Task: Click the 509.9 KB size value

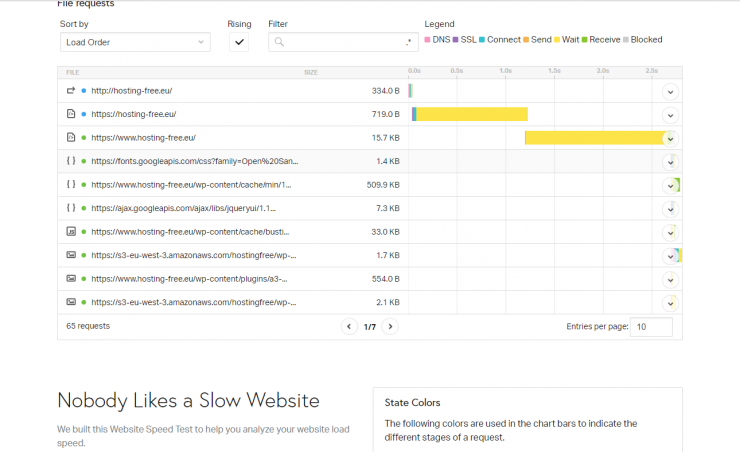Action: pyautogui.click(x=383, y=185)
